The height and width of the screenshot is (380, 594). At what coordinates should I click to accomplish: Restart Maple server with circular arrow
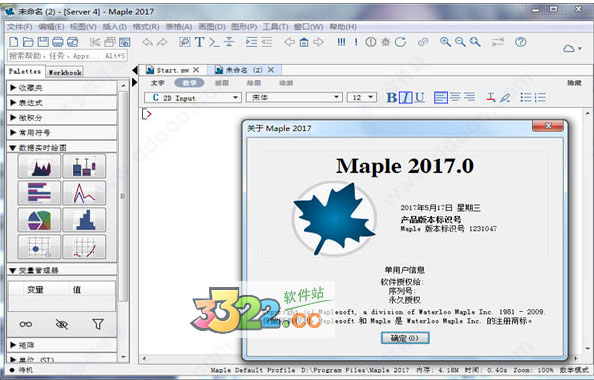(x=400, y=42)
